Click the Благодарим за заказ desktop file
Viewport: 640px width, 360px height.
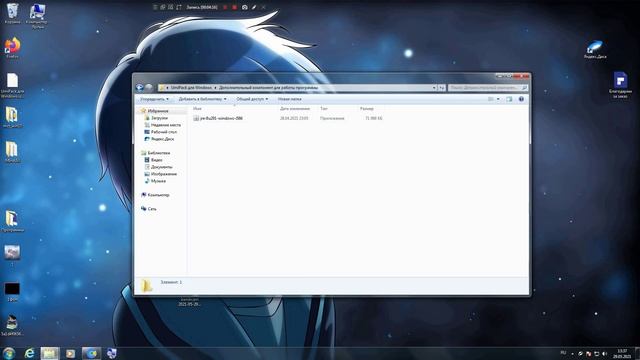pyautogui.click(x=620, y=85)
